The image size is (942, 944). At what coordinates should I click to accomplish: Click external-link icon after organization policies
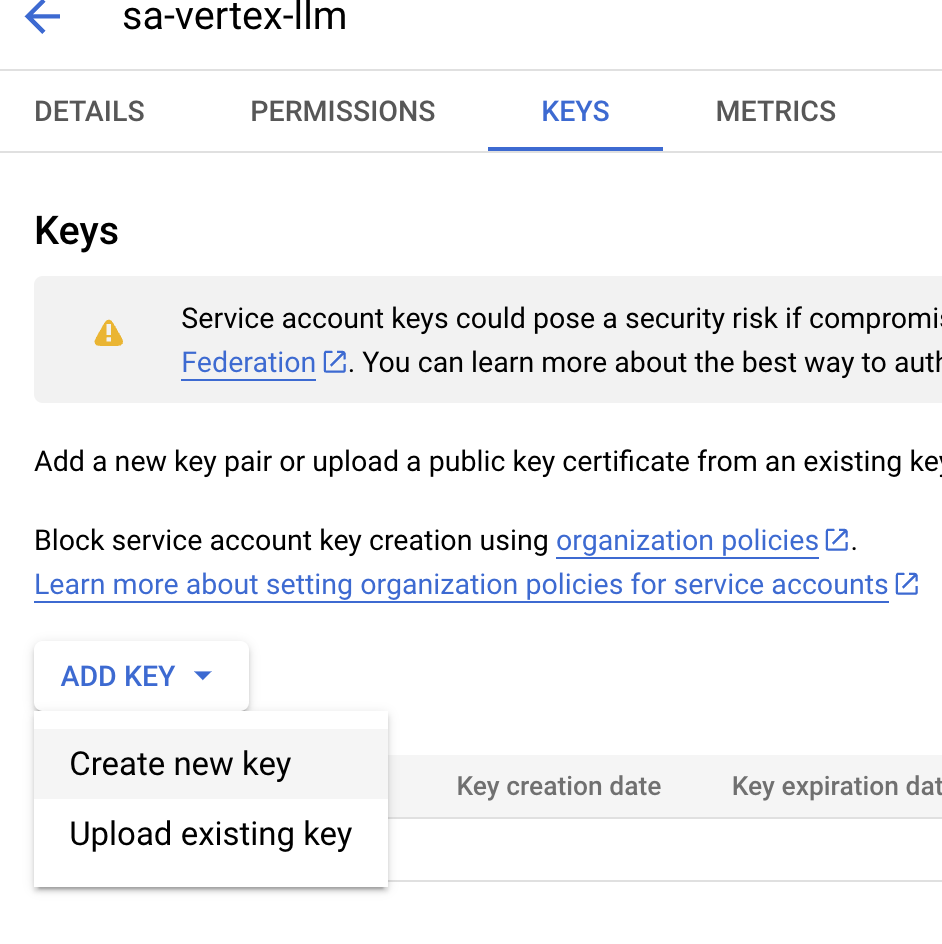point(837,540)
